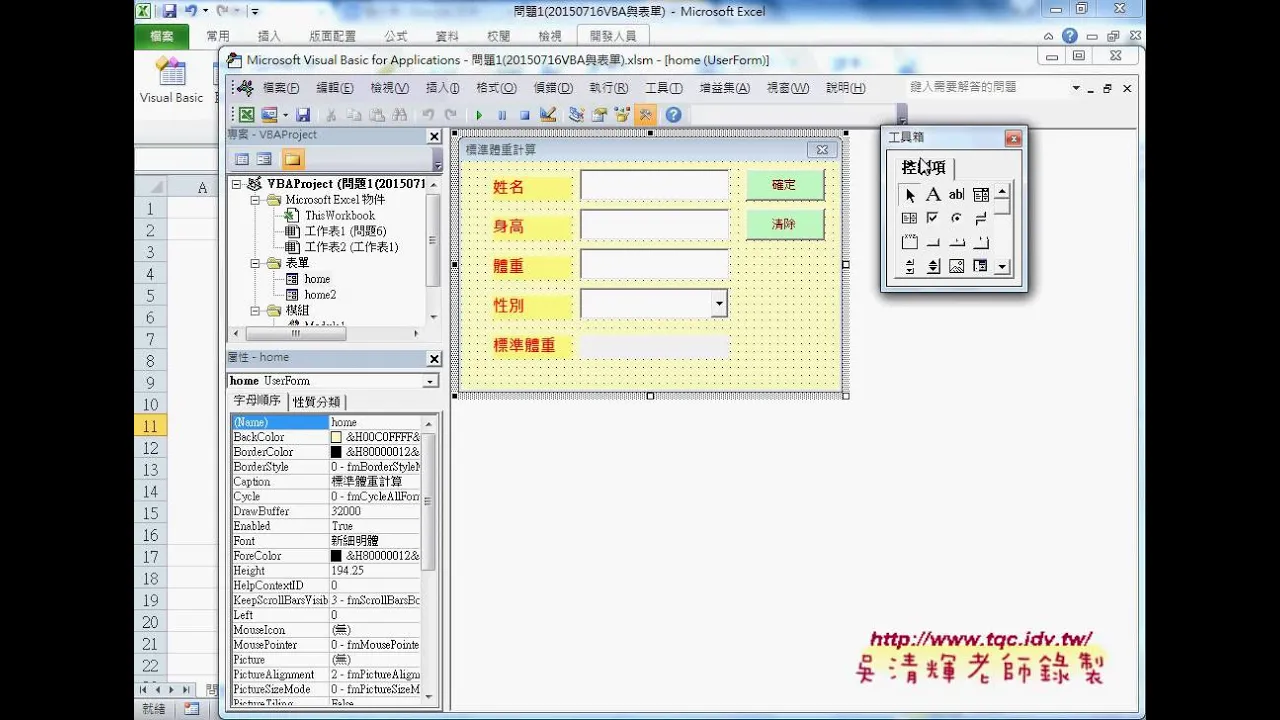1280x720 pixels.
Task: Cut with the scissors icon
Action: click(330, 115)
